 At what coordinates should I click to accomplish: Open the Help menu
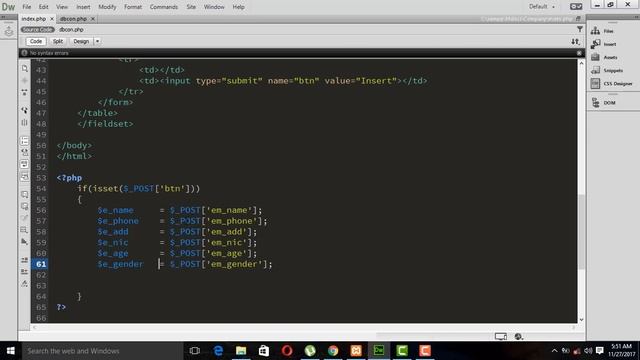[x=238, y=7]
